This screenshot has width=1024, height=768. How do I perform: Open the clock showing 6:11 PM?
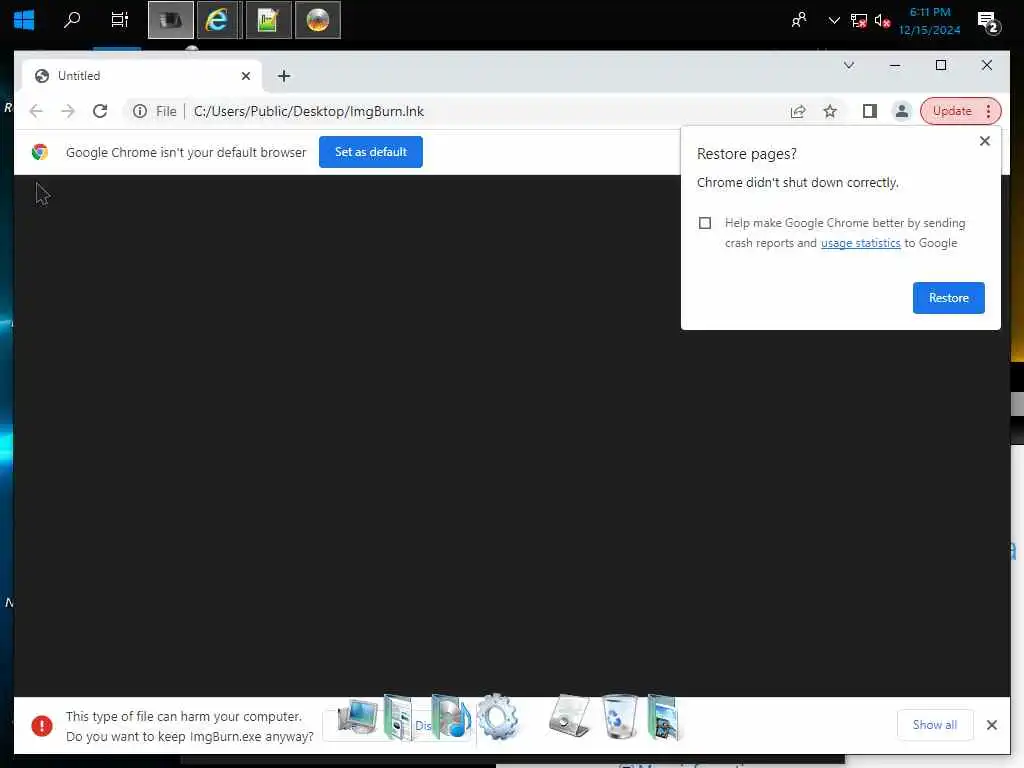(929, 21)
